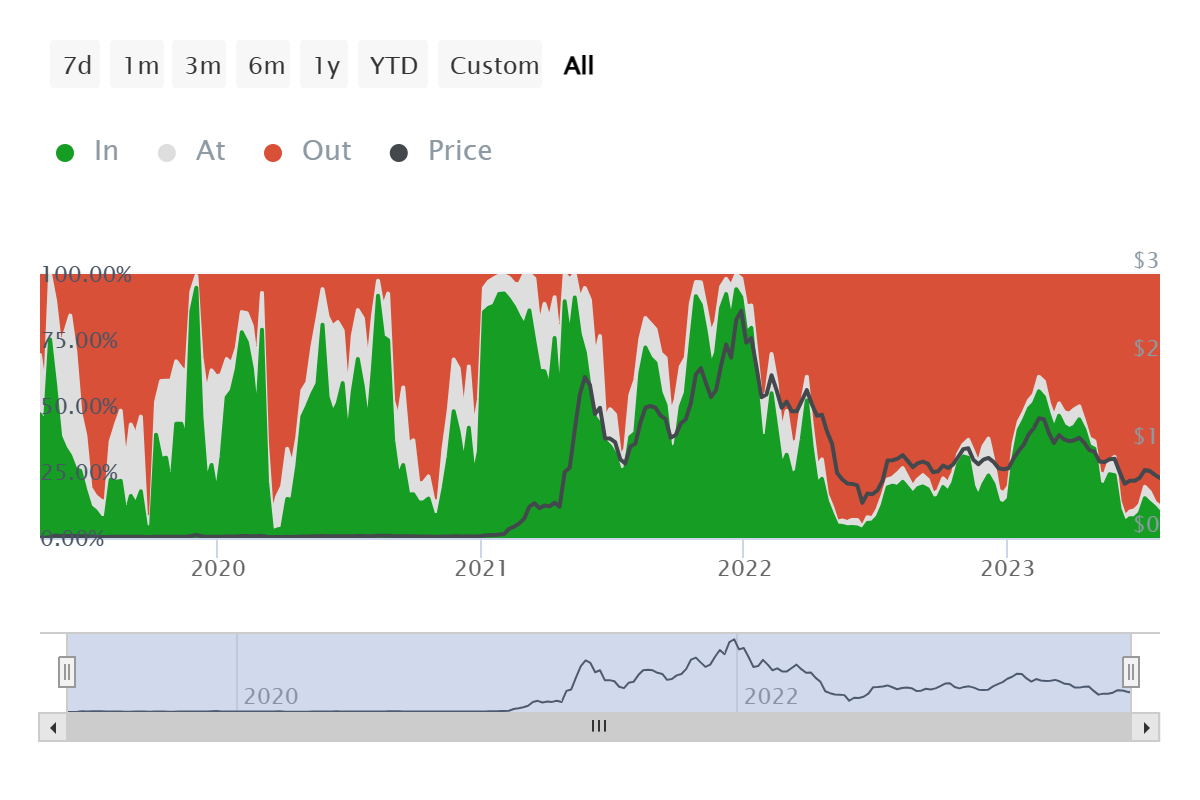Image resolution: width=1200 pixels, height=800 pixels.
Task: Open the Custom date range picker
Action: [491, 65]
